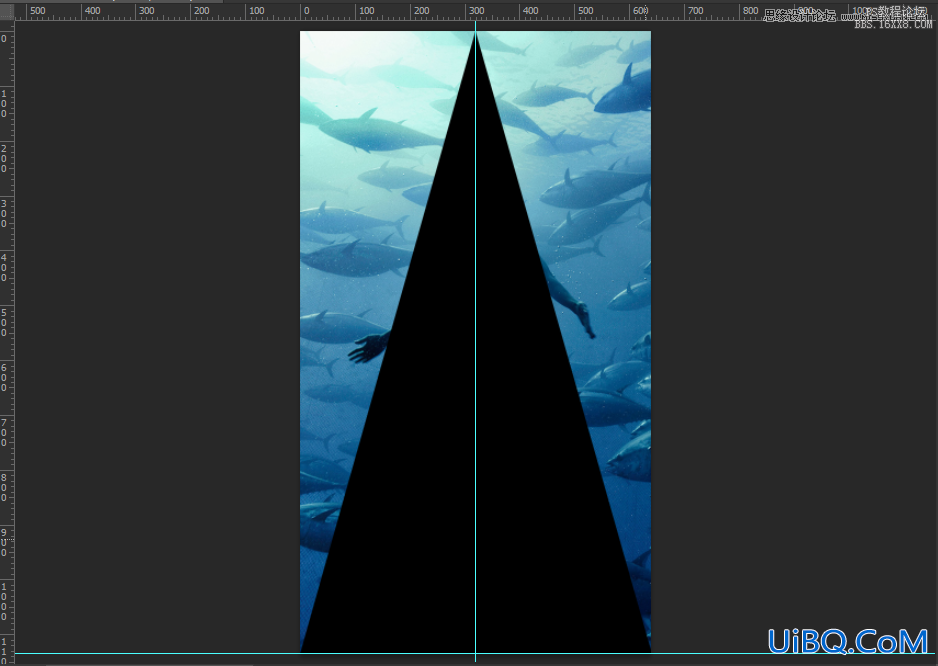
Task: Select the horizontal cyan guide near canvas bottom
Action: [475, 653]
